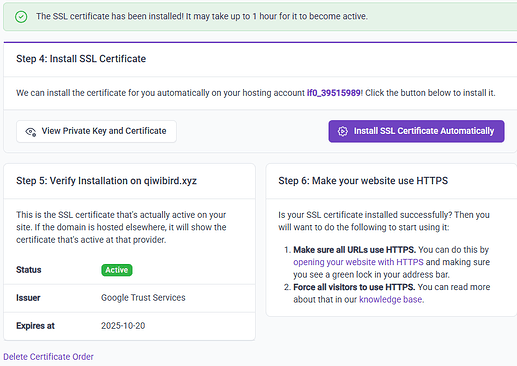Open View Private Key and Certificate

[x=96, y=131]
